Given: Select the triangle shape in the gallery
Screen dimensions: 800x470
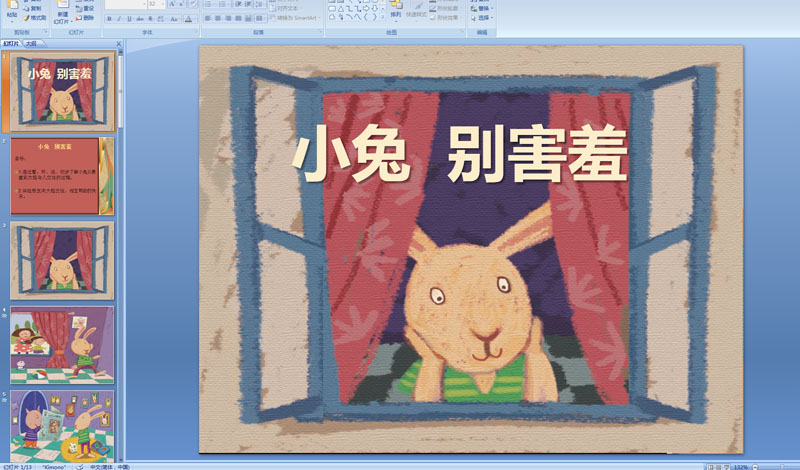Looking at the screenshot, I should point(341,9).
